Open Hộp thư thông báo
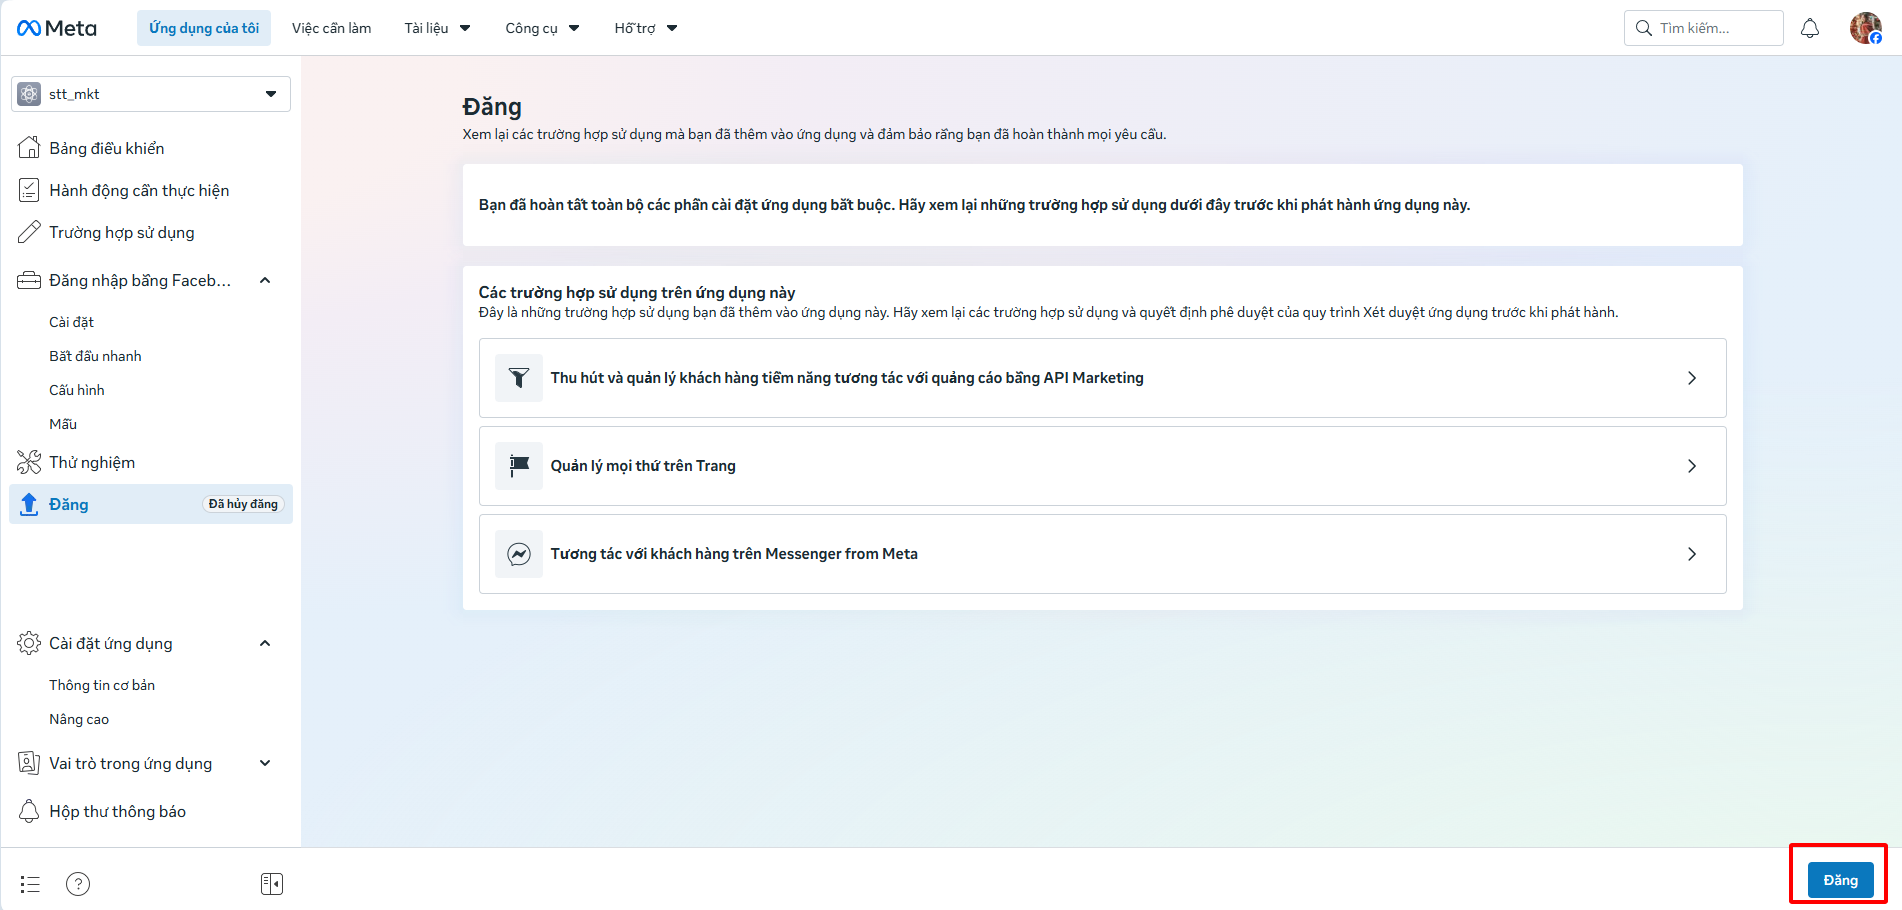Image resolution: width=1902 pixels, height=910 pixels. [x=118, y=811]
